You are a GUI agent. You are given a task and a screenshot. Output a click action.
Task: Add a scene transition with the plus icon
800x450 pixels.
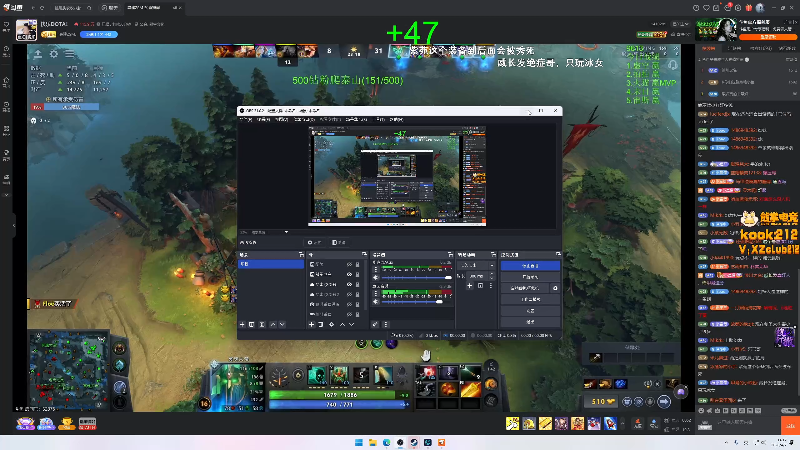click(469, 286)
